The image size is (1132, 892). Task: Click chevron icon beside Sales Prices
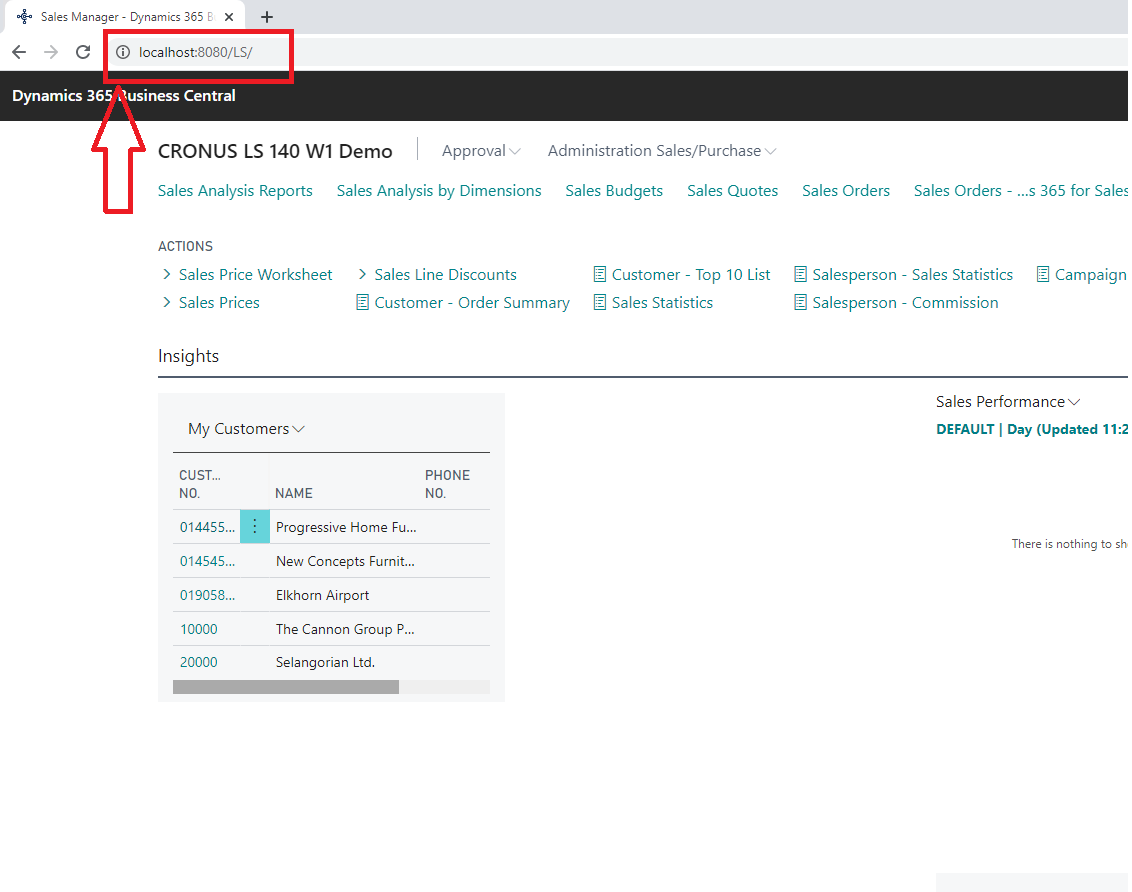coord(167,302)
